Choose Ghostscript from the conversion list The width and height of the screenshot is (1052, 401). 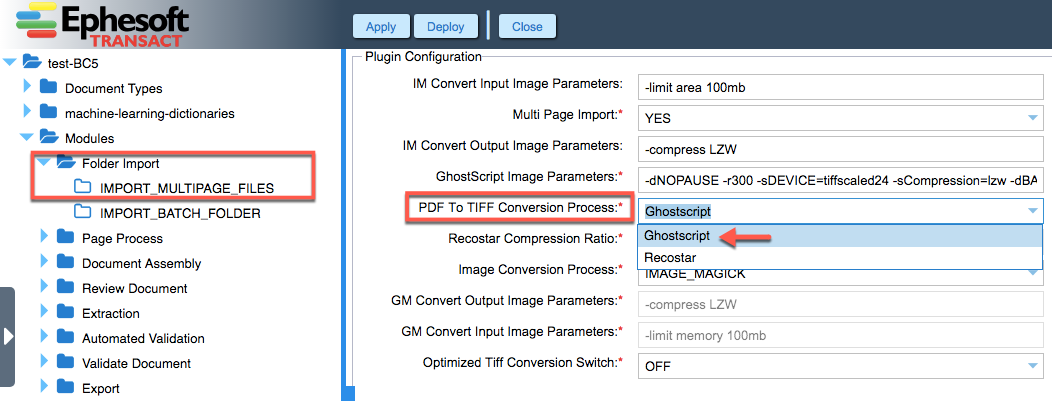(840, 236)
